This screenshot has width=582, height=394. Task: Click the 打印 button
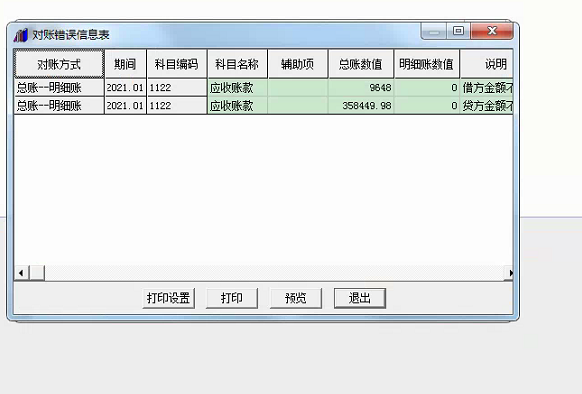tap(232, 298)
